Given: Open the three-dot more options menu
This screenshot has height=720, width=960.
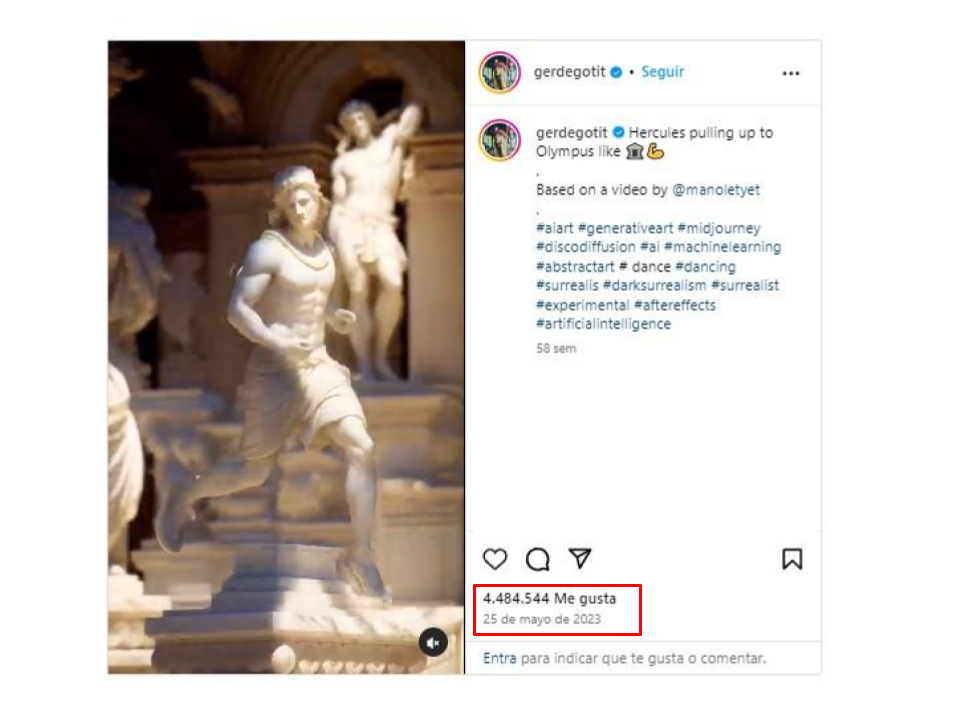Looking at the screenshot, I should (790, 73).
